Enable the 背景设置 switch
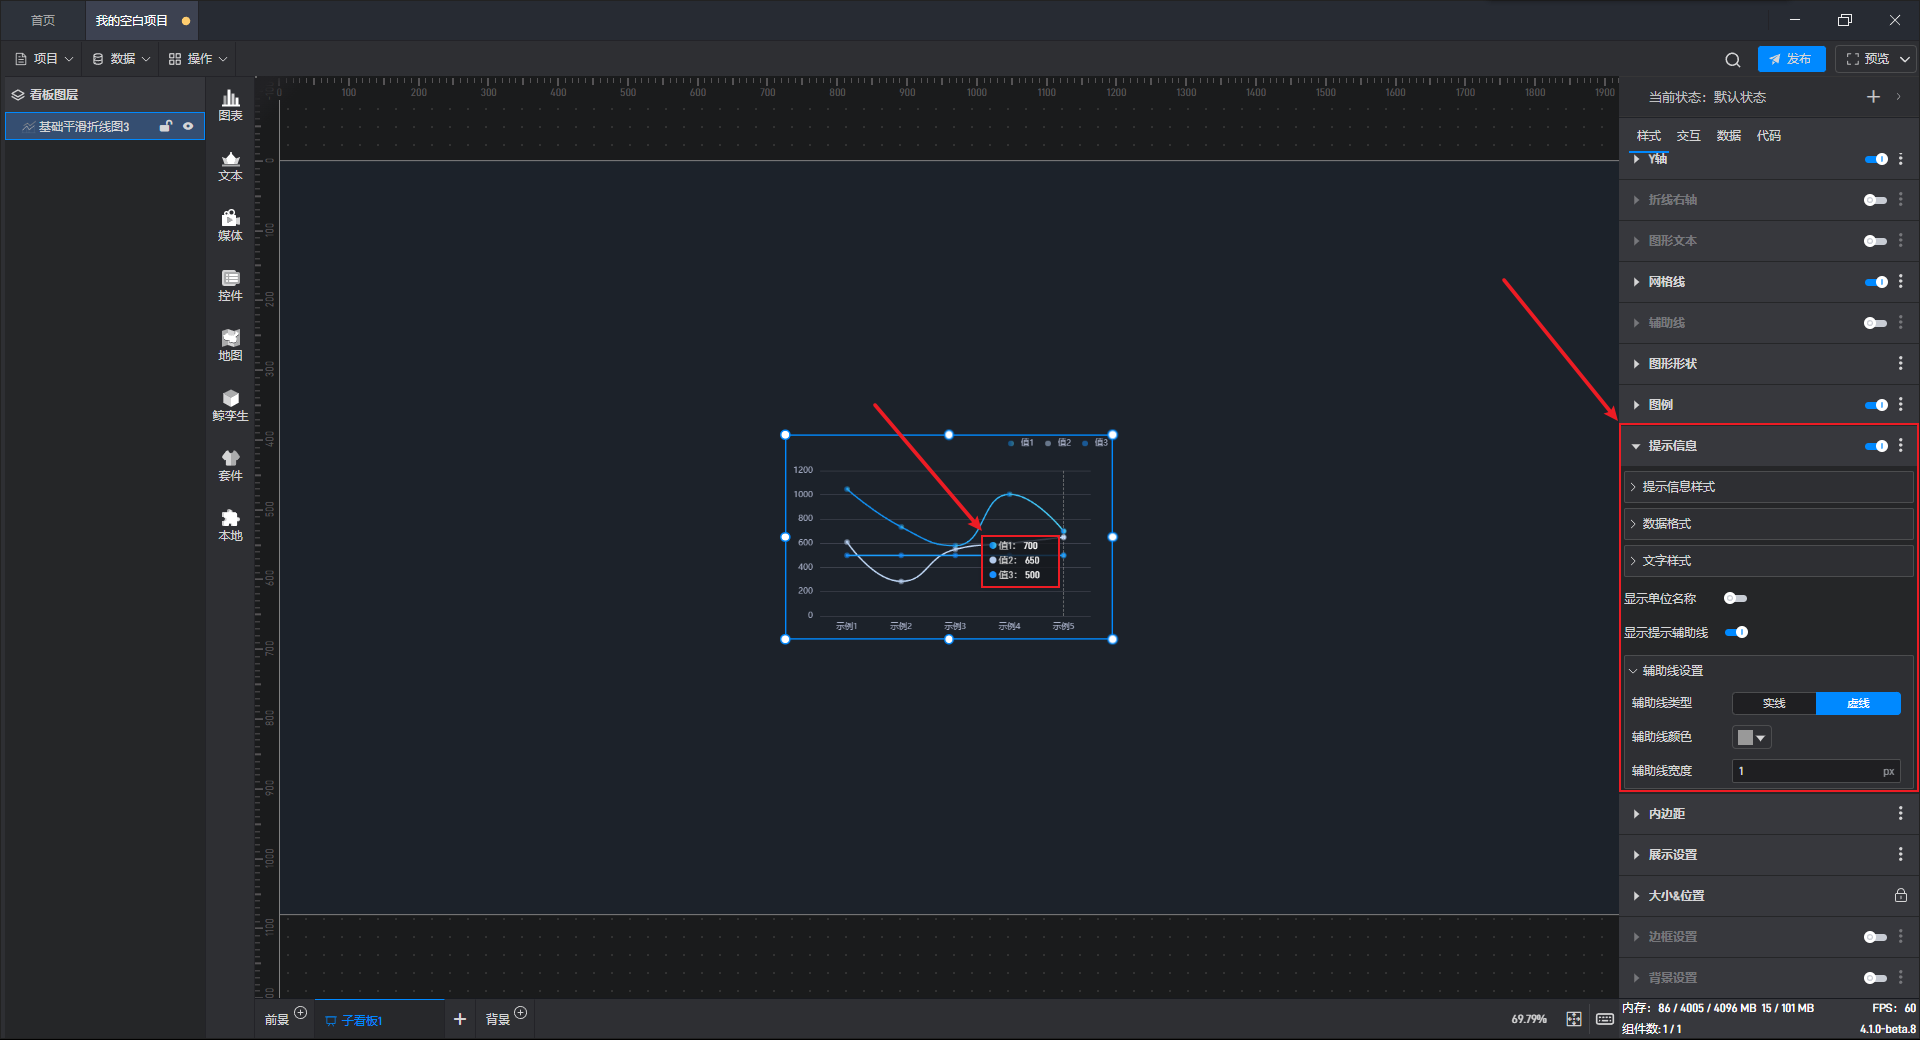The height and width of the screenshot is (1040, 1920). [x=1876, y=978]
